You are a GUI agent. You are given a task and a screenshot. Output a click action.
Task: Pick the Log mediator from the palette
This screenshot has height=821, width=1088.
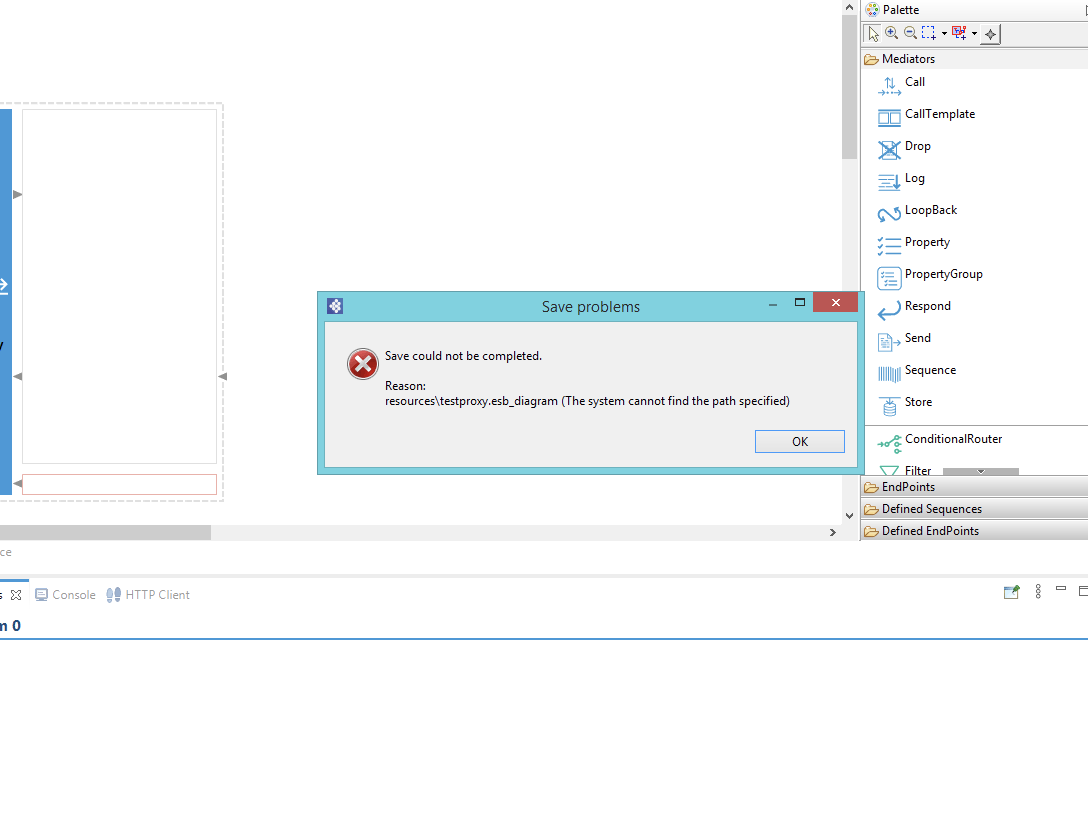click(915, 178)
